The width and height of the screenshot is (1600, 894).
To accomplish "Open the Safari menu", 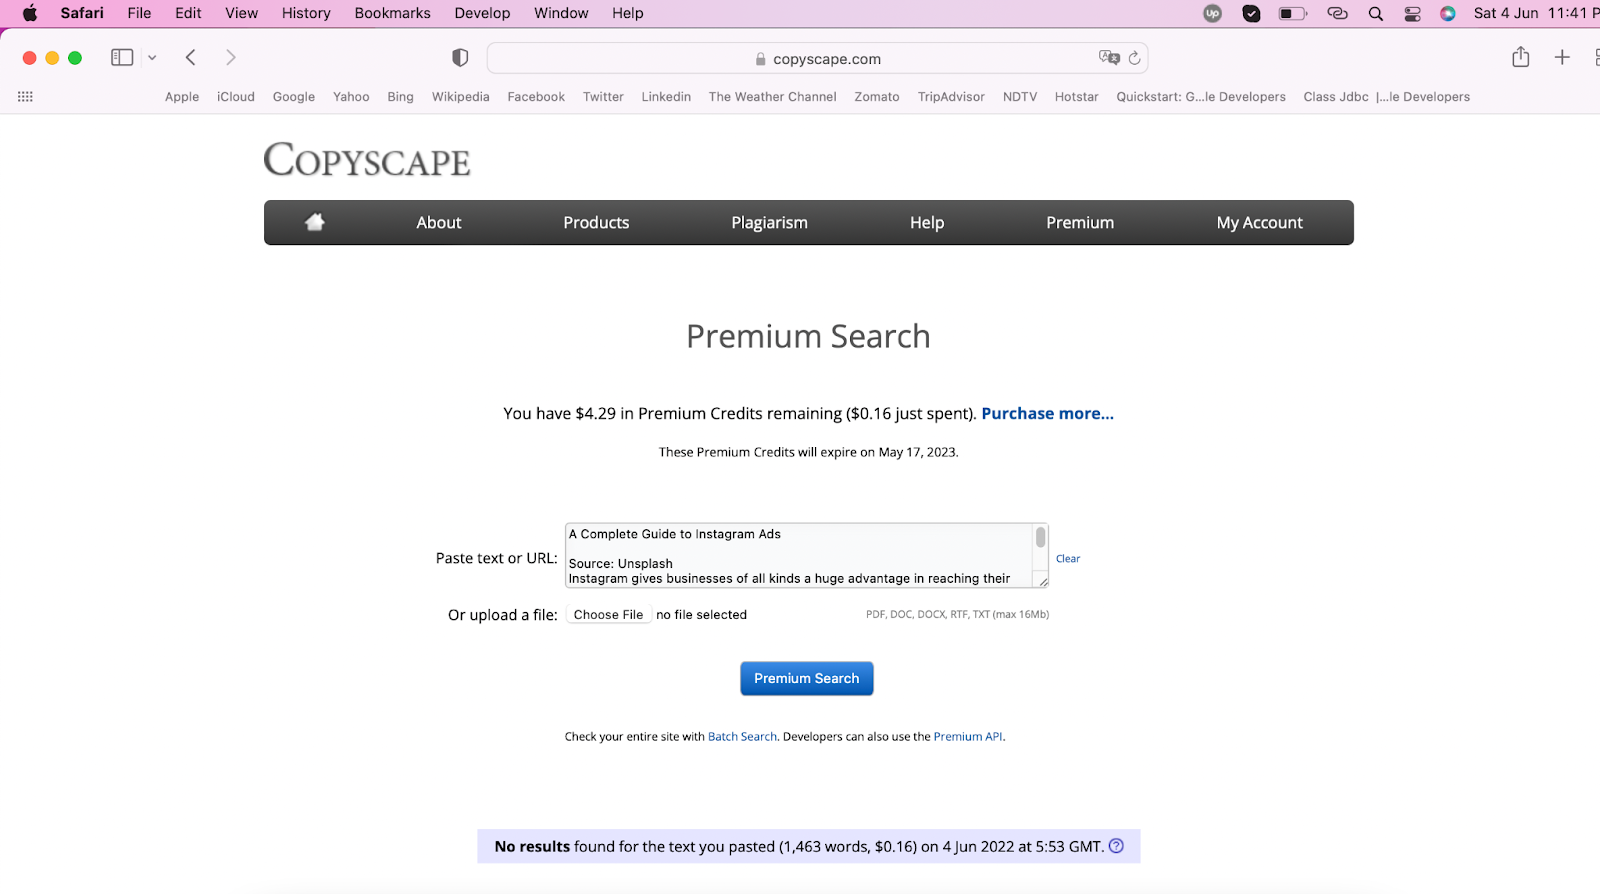I will pos(82,13).
